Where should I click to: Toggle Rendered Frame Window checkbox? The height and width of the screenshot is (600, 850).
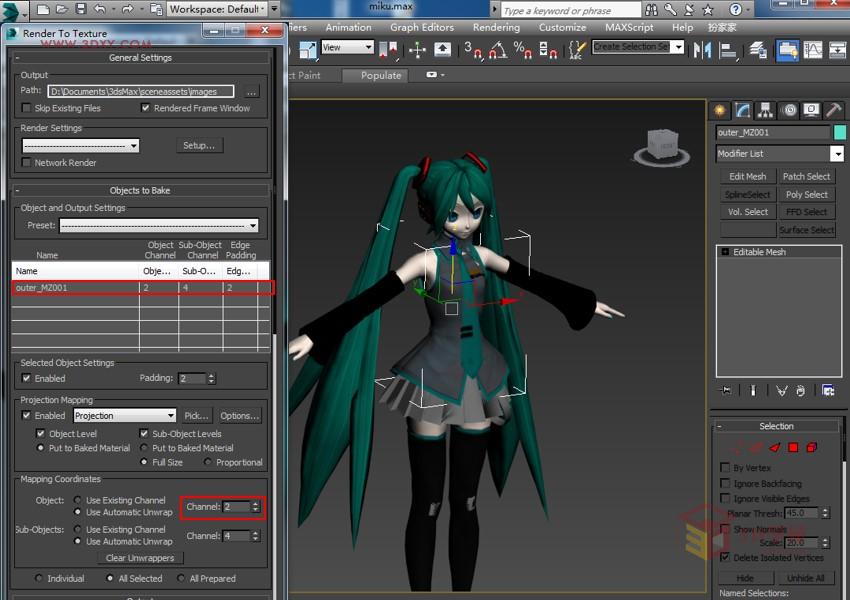click(x=146, y=108)
